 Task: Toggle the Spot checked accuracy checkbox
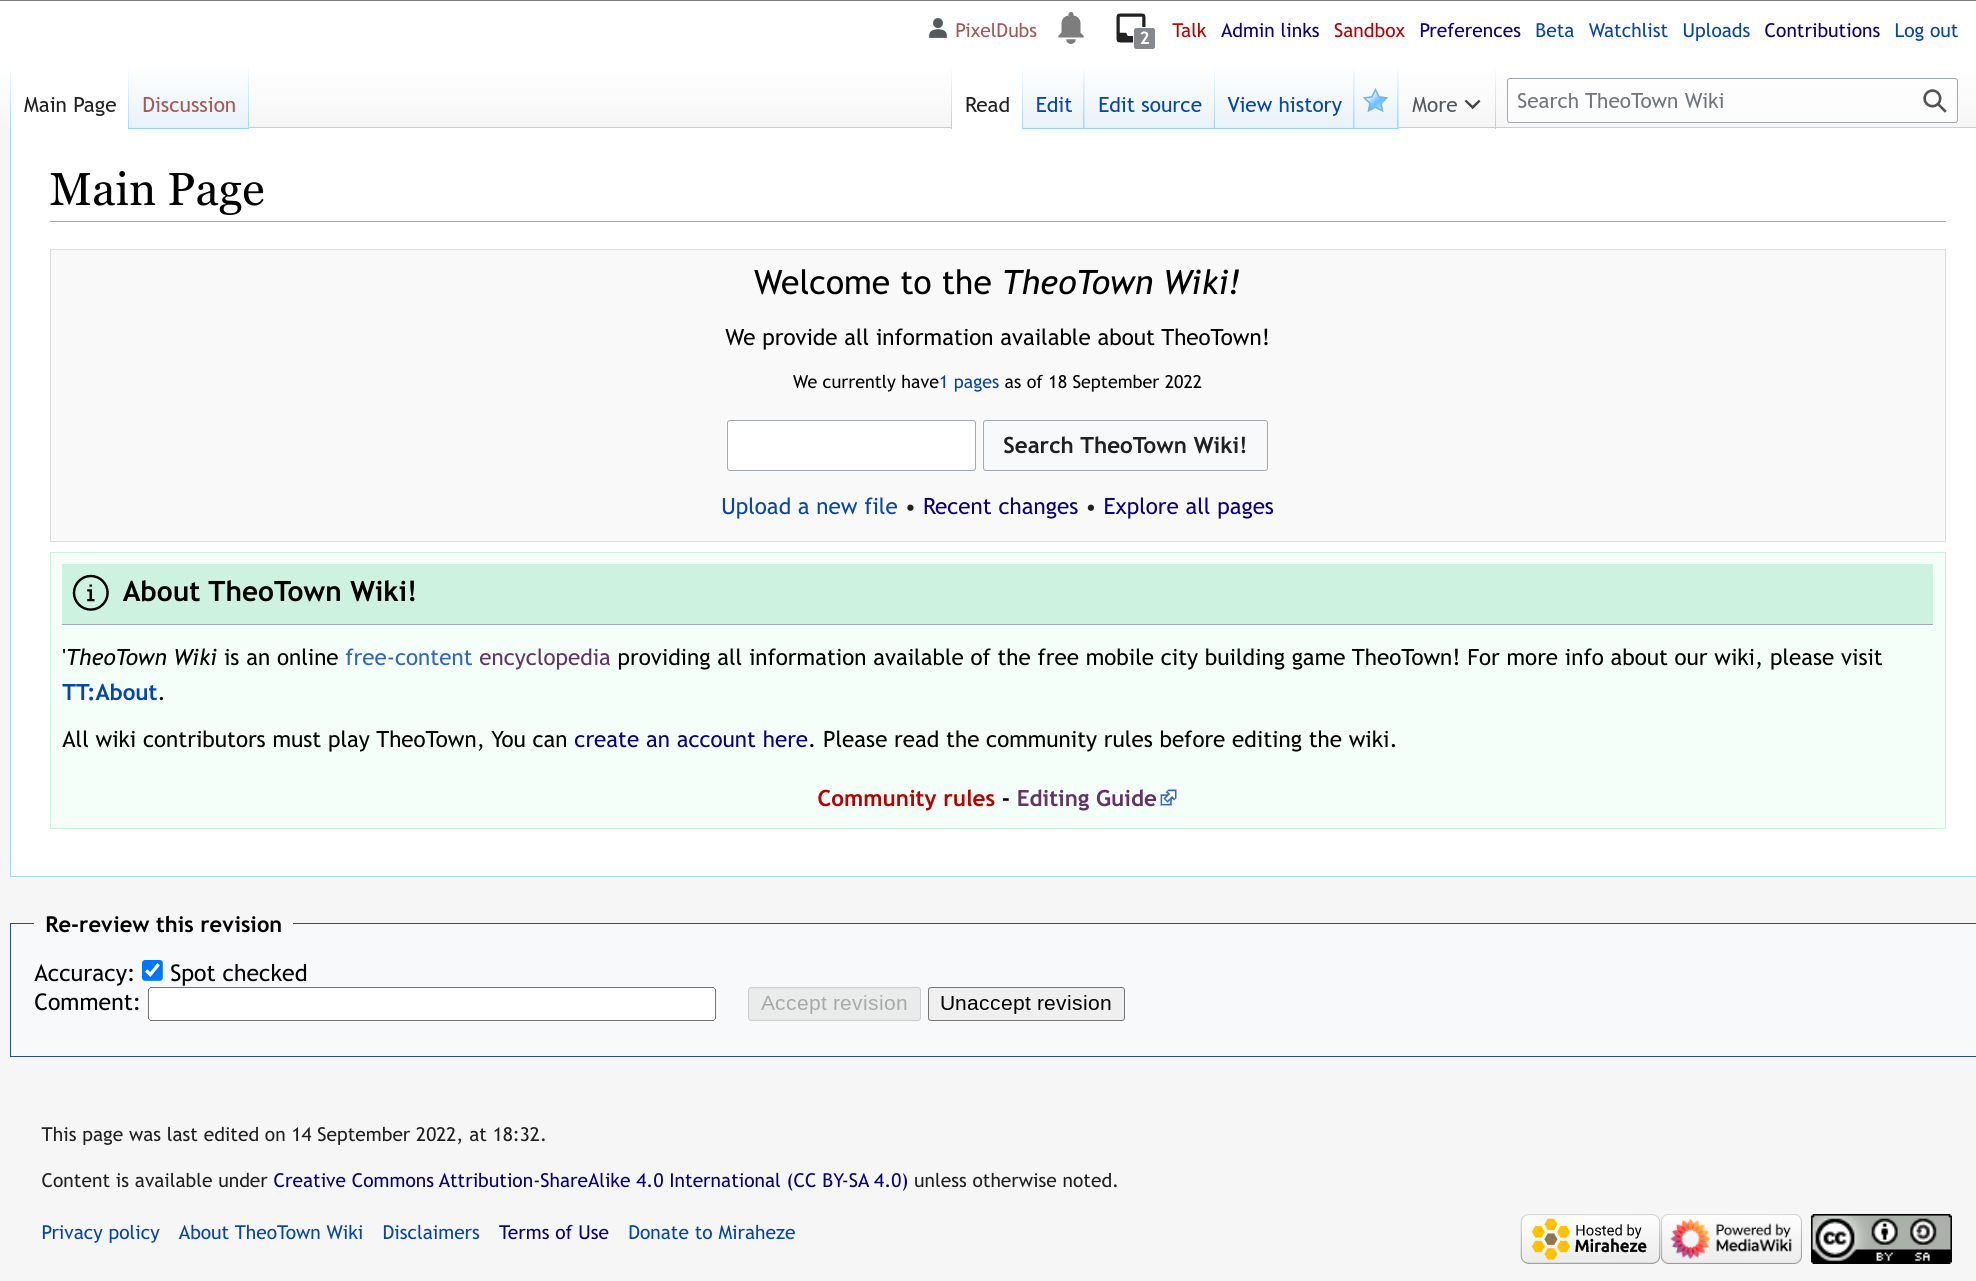[x=152, y=970]
